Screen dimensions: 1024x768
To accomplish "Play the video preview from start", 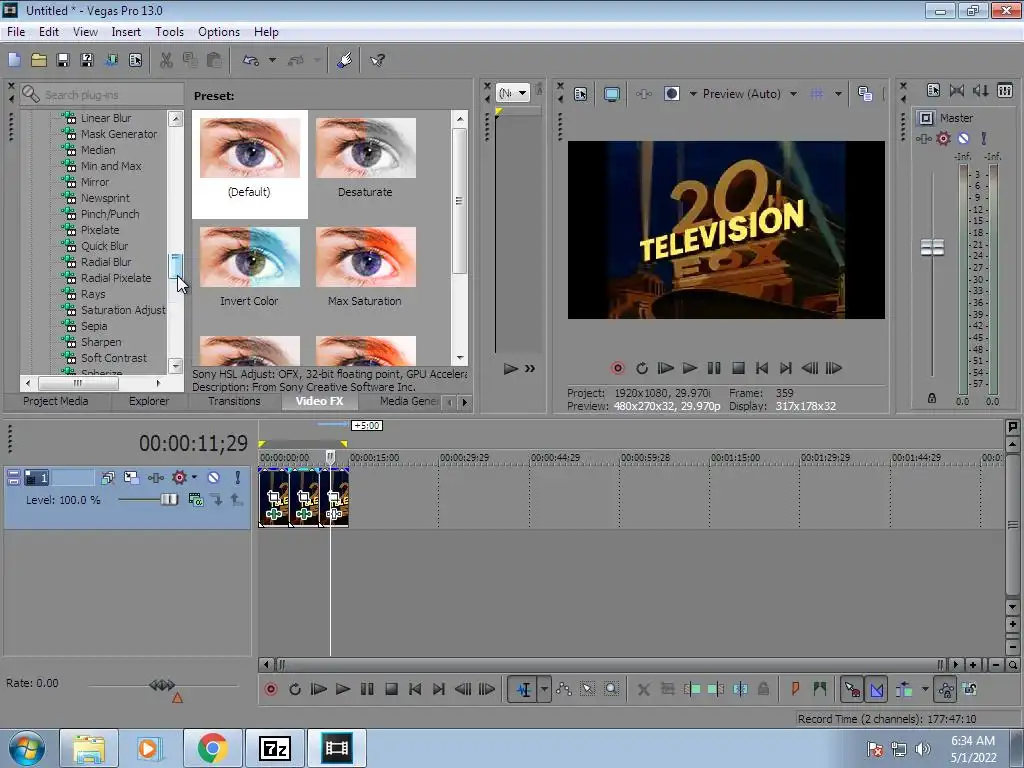I will click(665, 368).
